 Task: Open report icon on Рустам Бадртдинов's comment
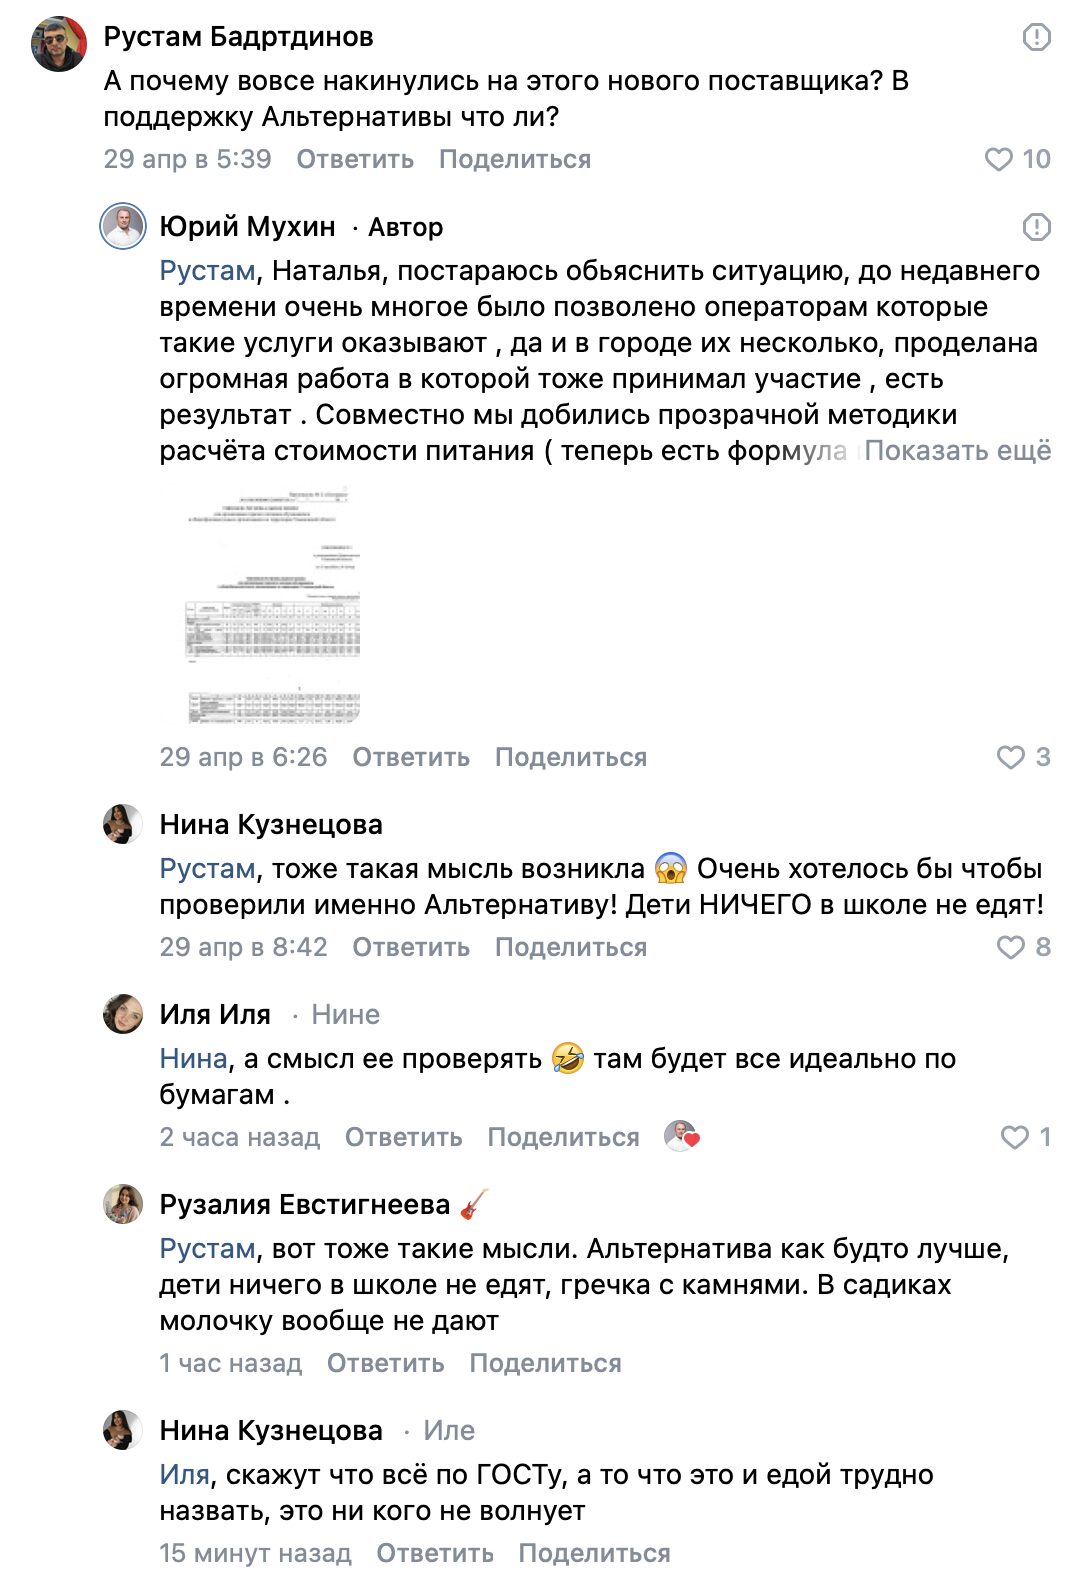pyautogui.click(x=1036, y=38)
